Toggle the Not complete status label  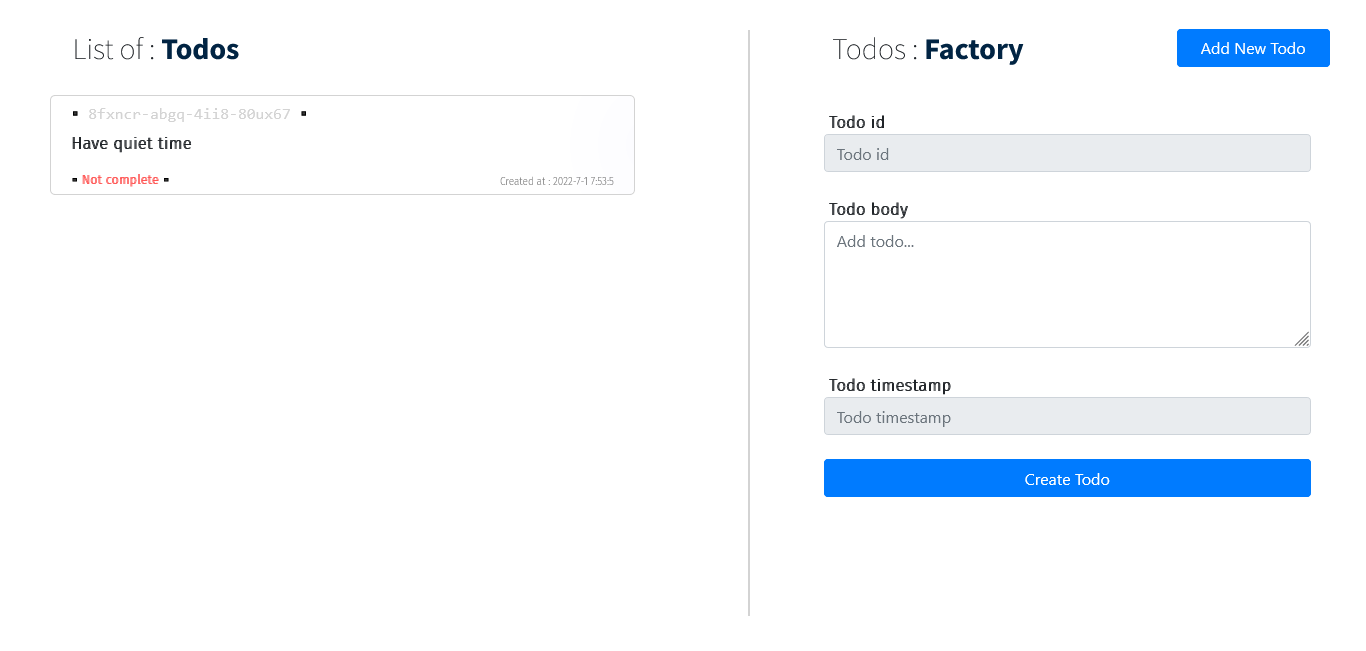coord(120,179)
